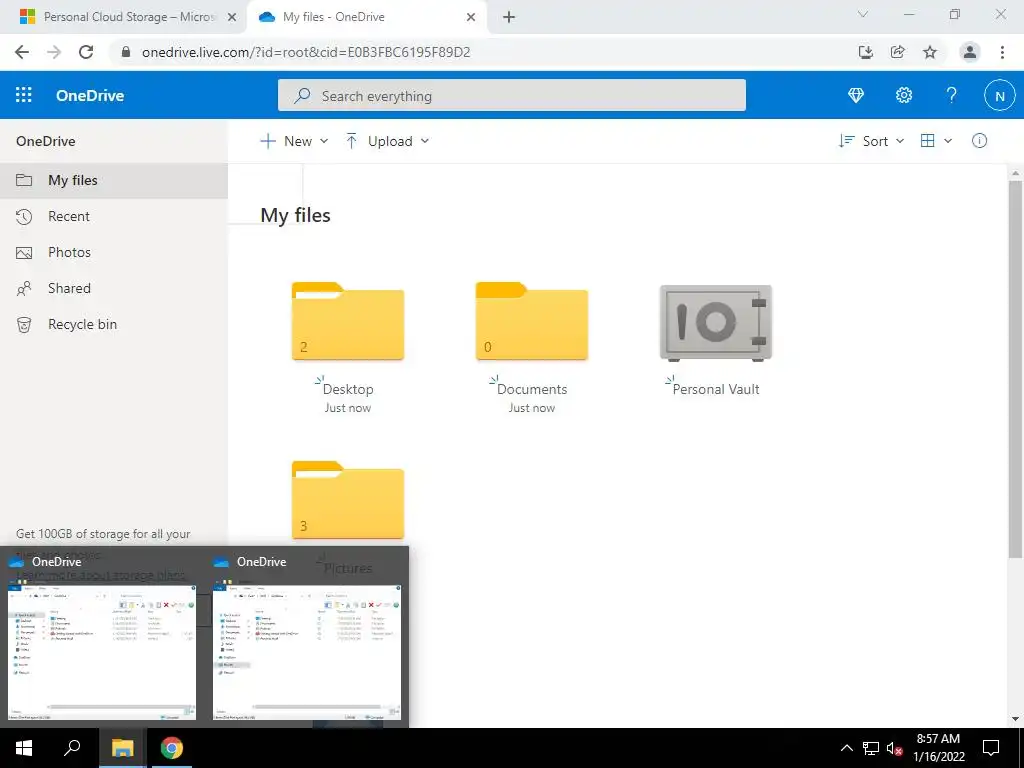Open the Microsoft apps launcher grid
The image size is (1024, 768).
click(24, 95)
